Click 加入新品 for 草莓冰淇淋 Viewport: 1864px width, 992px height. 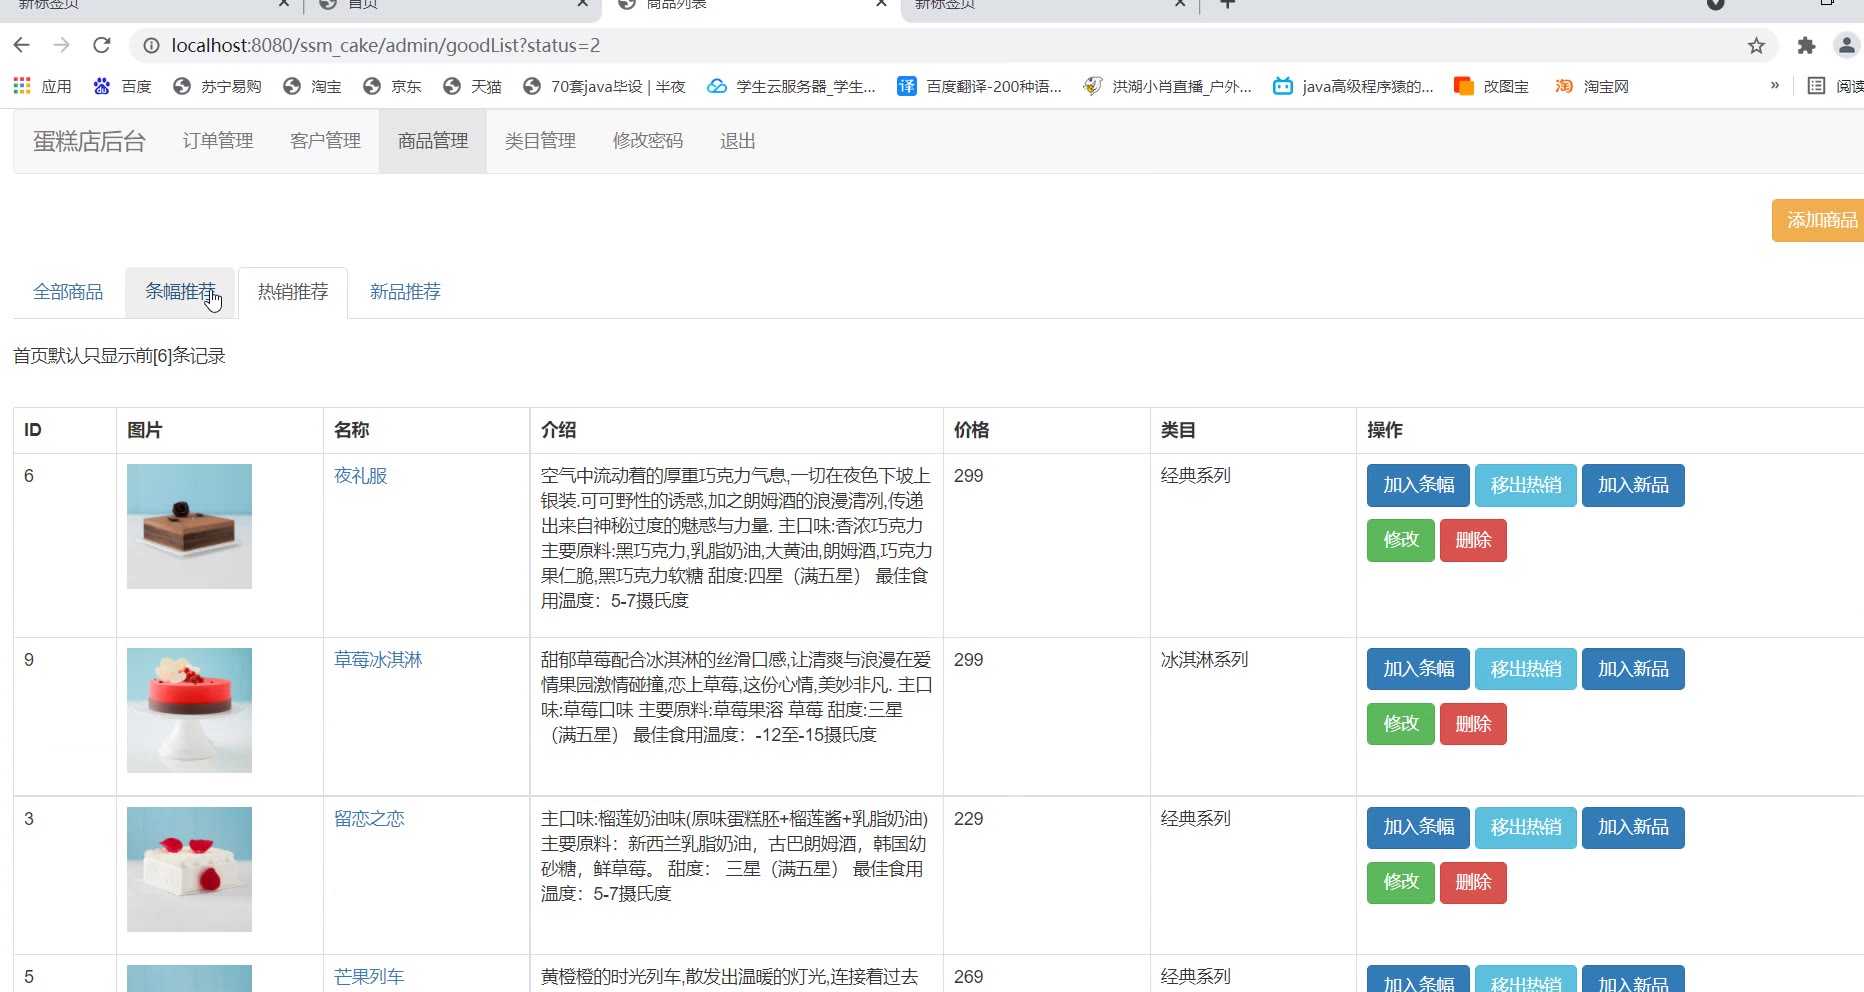tap(1633, 669)
